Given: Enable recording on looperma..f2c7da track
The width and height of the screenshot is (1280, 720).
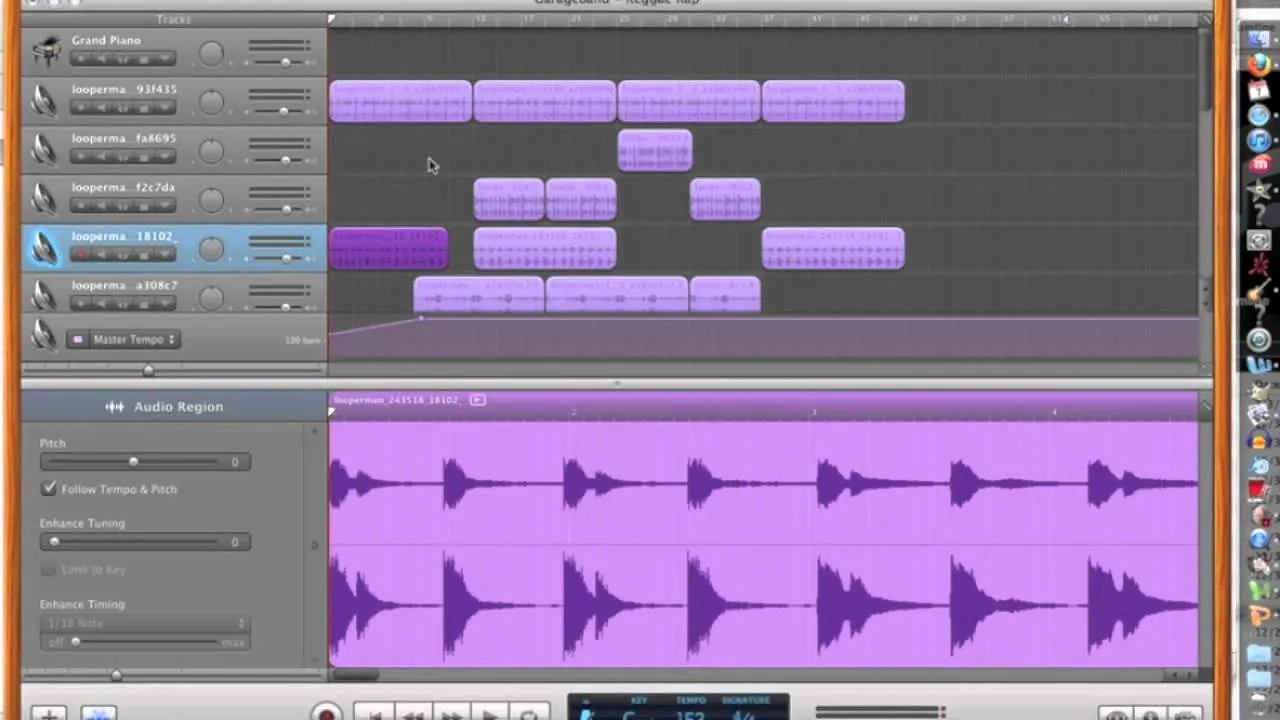Looking at the screenshot, I should tap(81, 206).
